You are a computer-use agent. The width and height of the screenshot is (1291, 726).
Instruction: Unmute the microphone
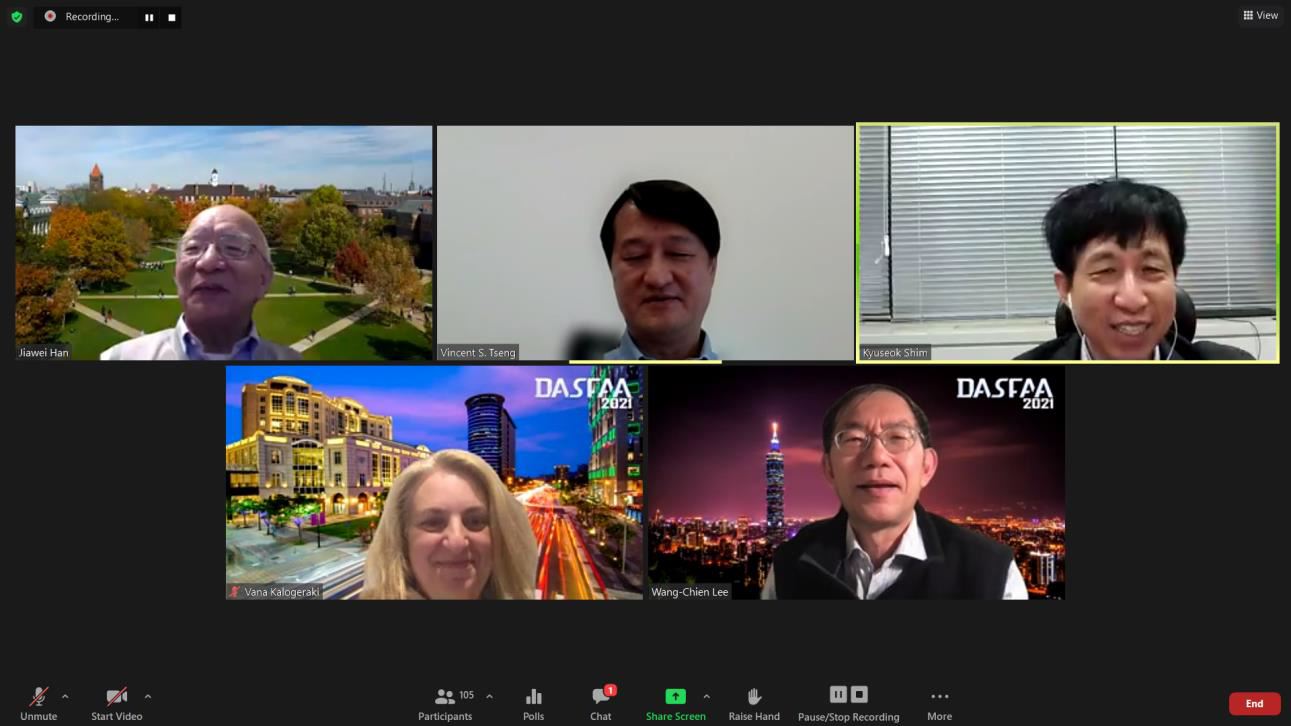pos(39,703)
